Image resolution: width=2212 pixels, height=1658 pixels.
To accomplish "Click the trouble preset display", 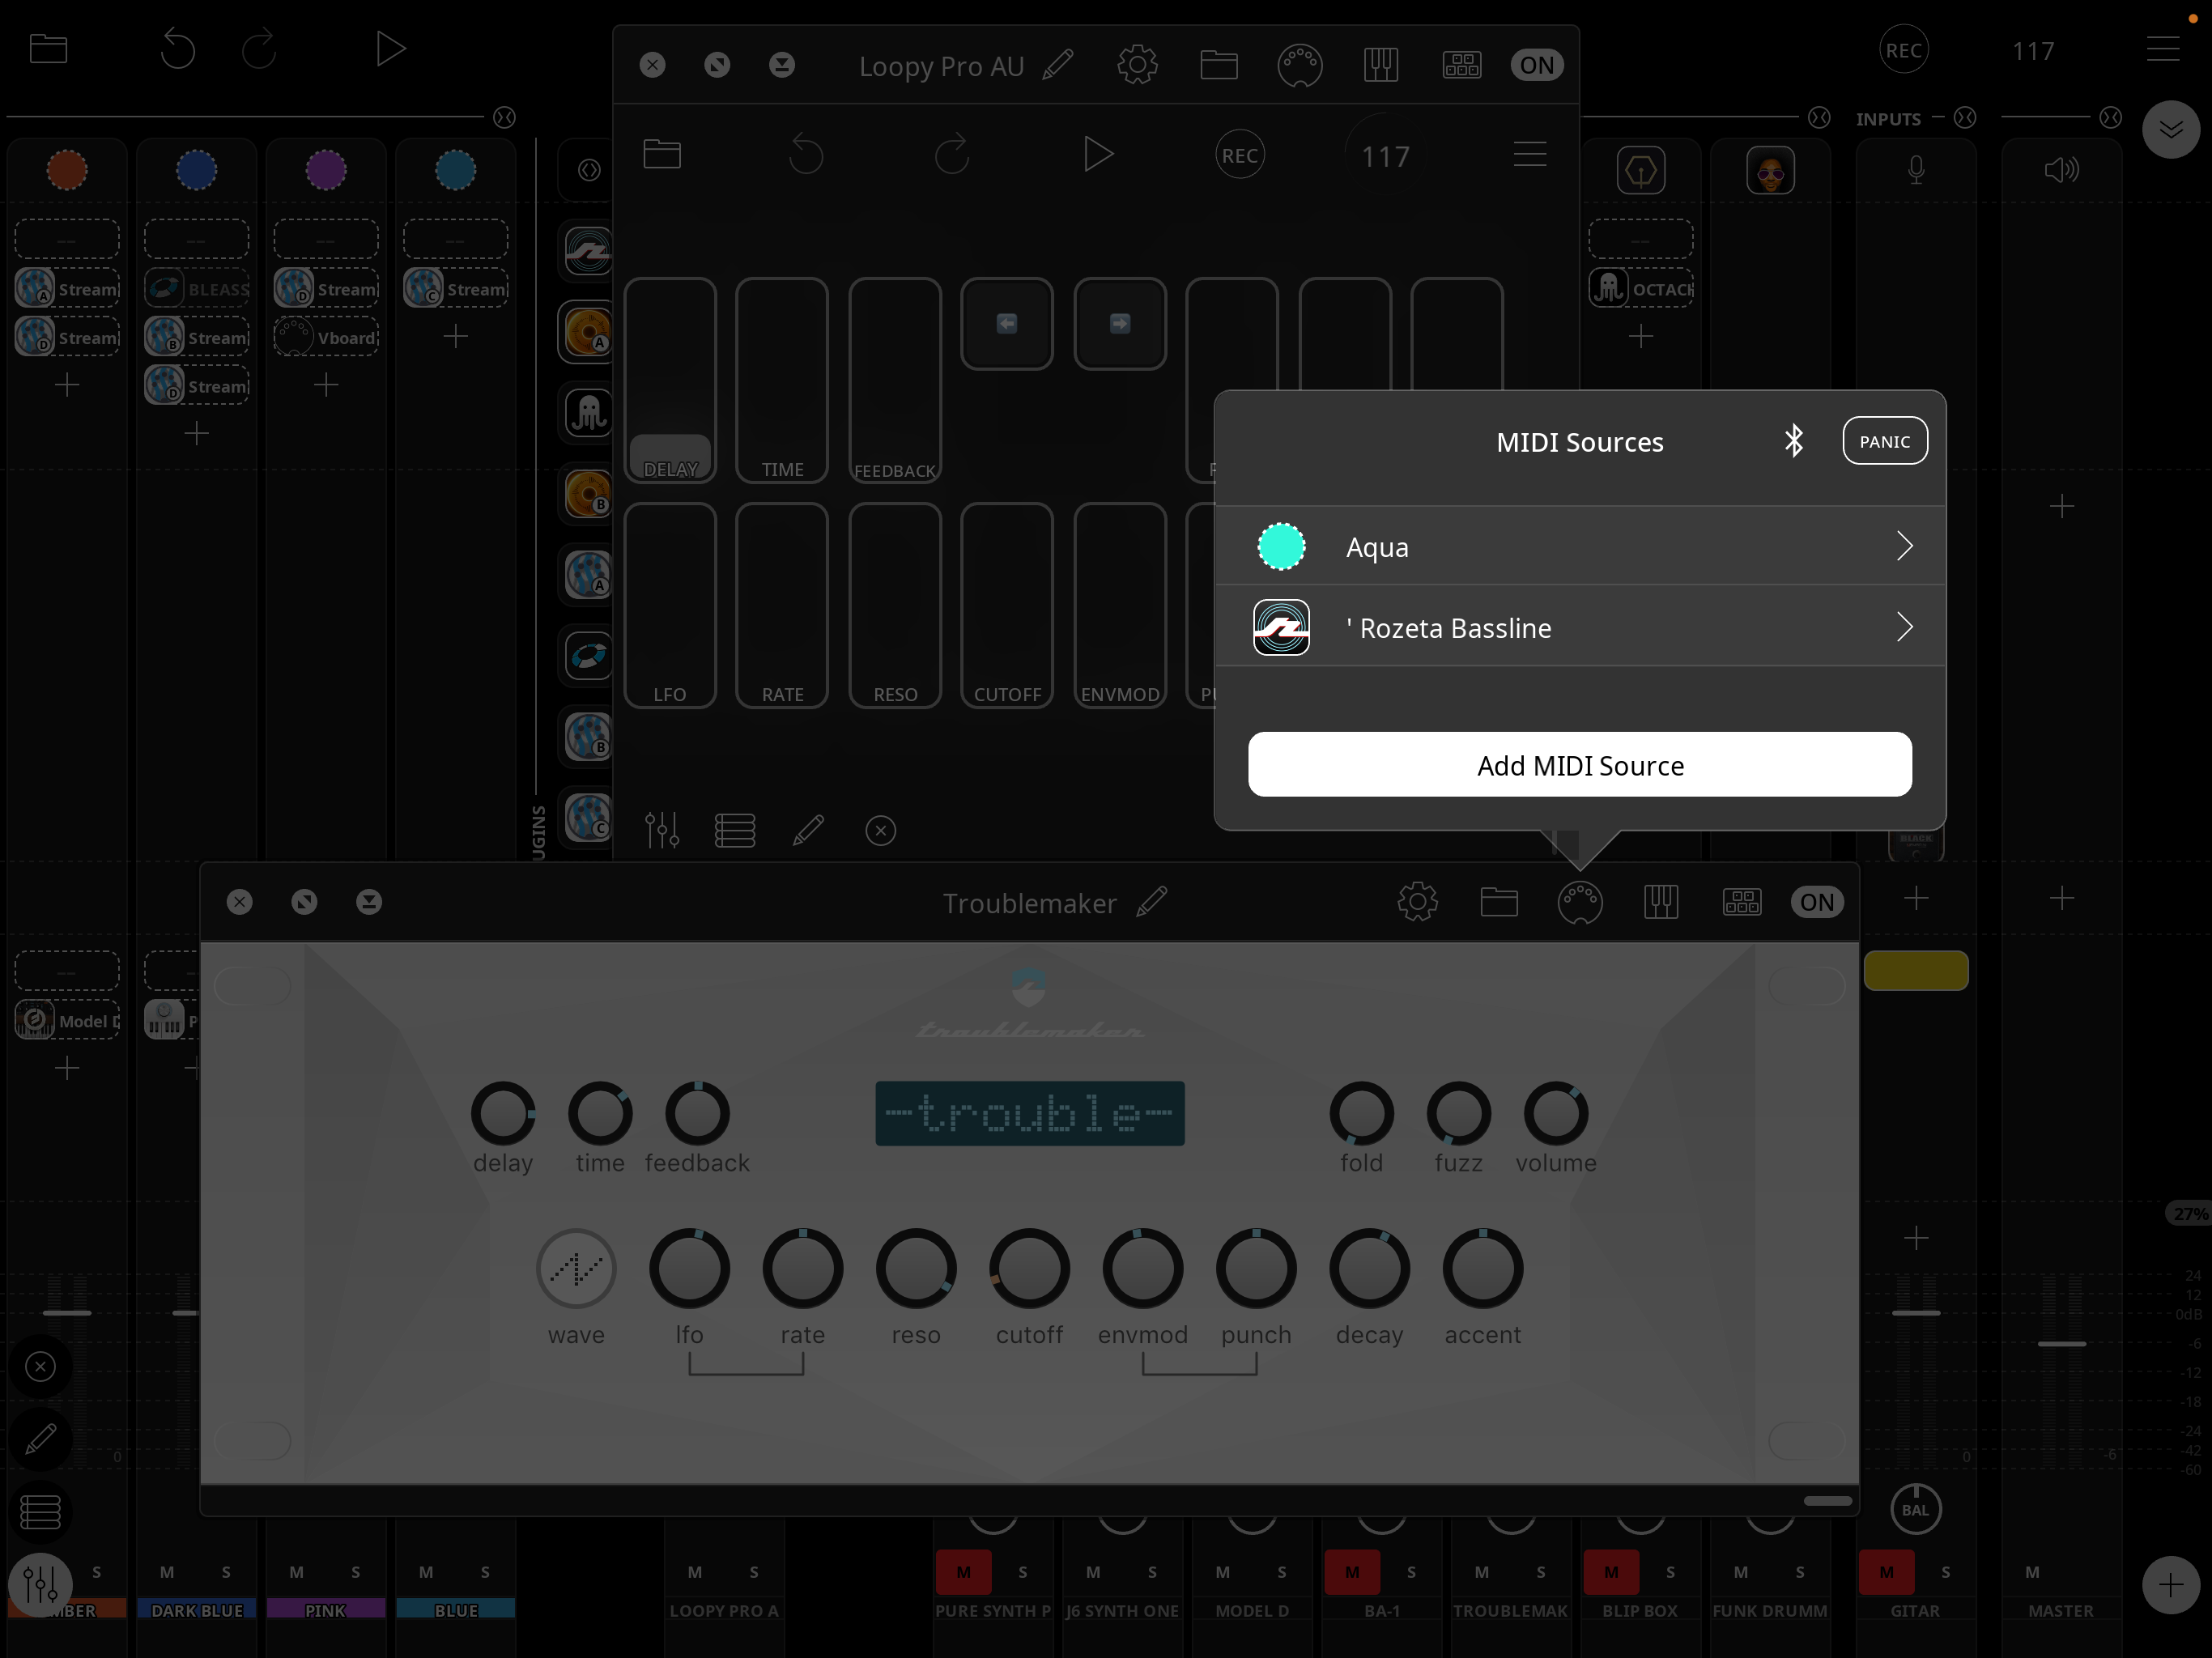I will click(1029, 1113).
